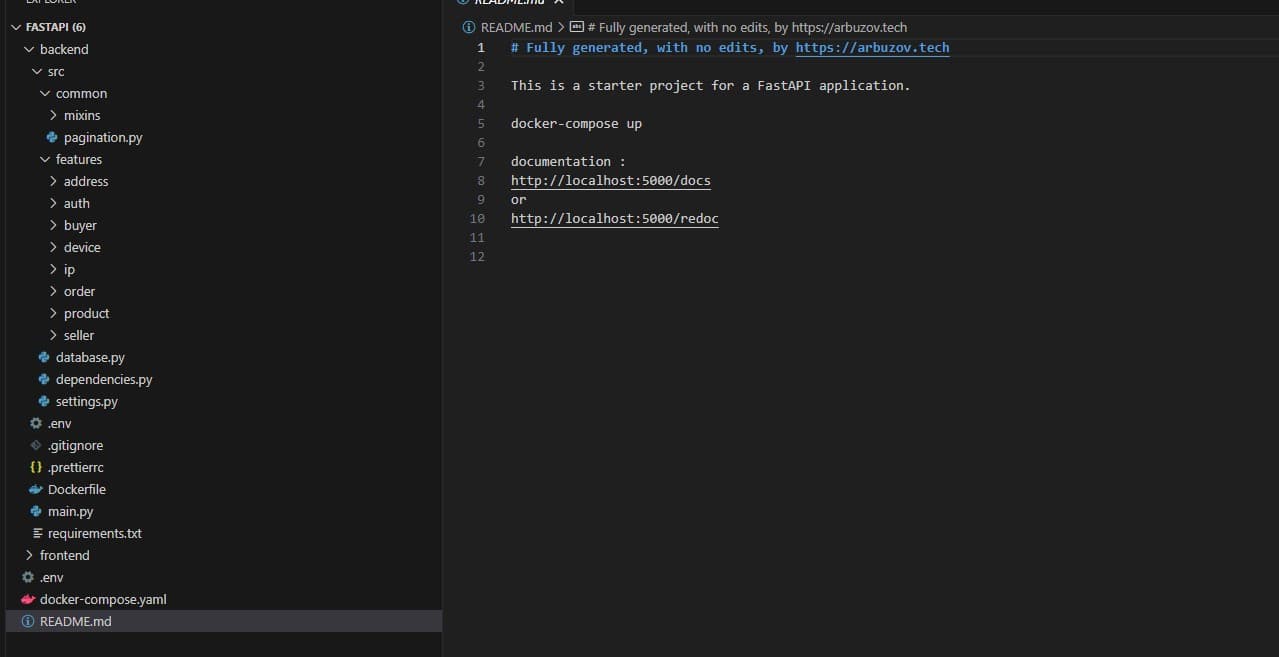Follow the http://localhost:5000/redoc link
Image resolution: width=1279 pixels, height=657 pixels.
pos(615,218)
